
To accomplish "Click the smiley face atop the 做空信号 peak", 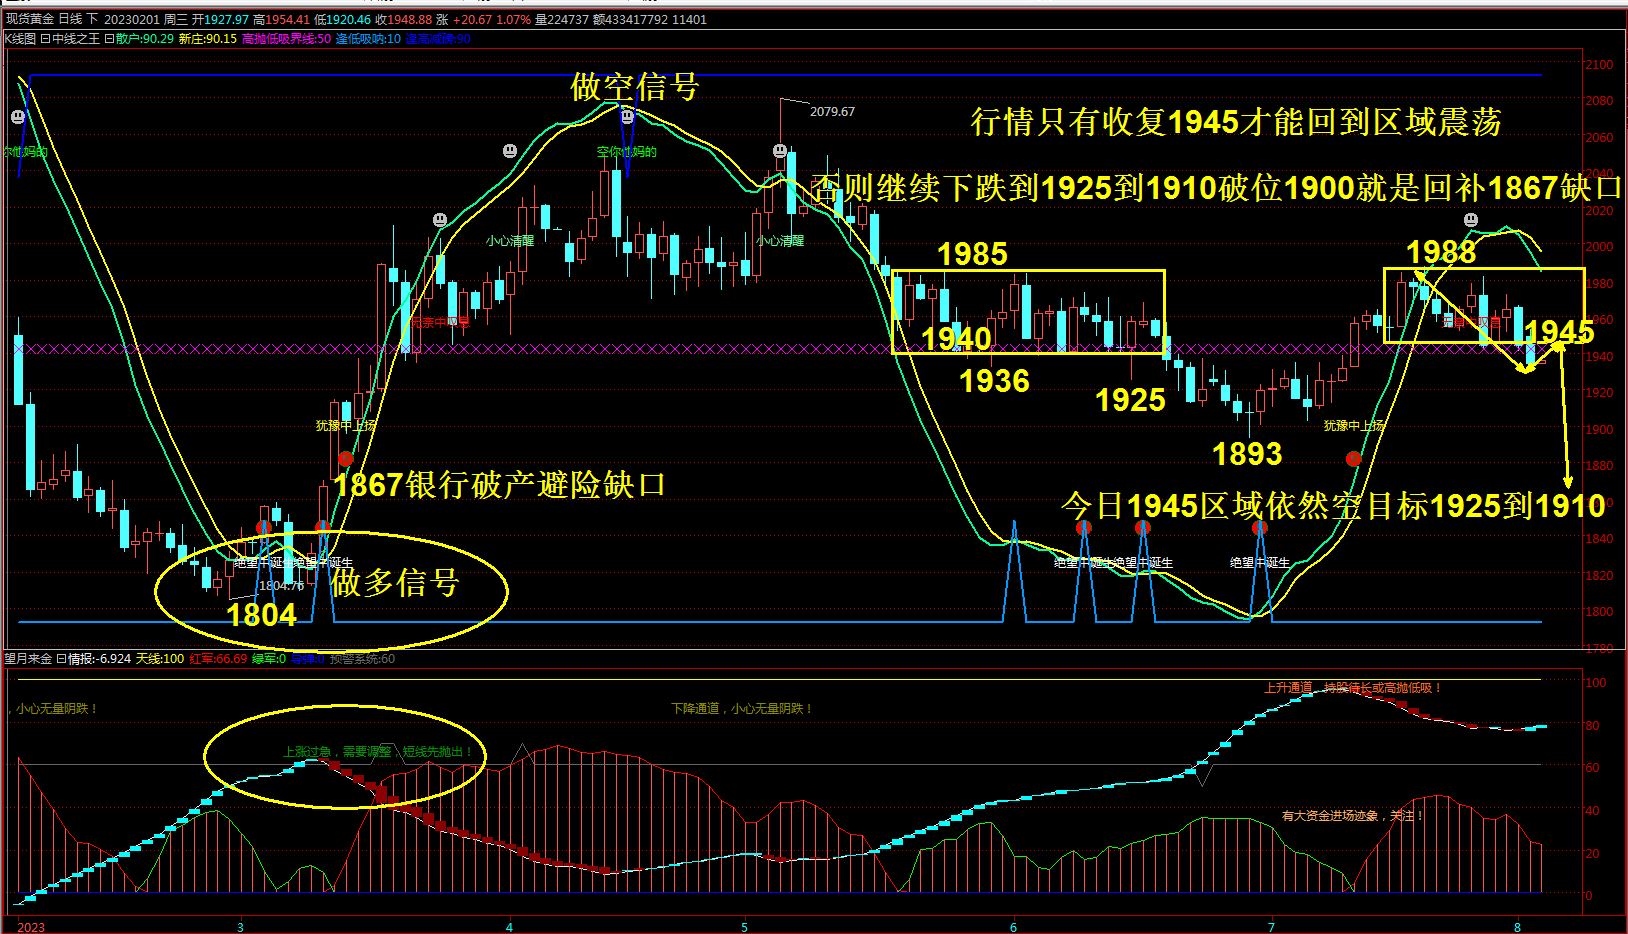I will click(x=628, y=117).
